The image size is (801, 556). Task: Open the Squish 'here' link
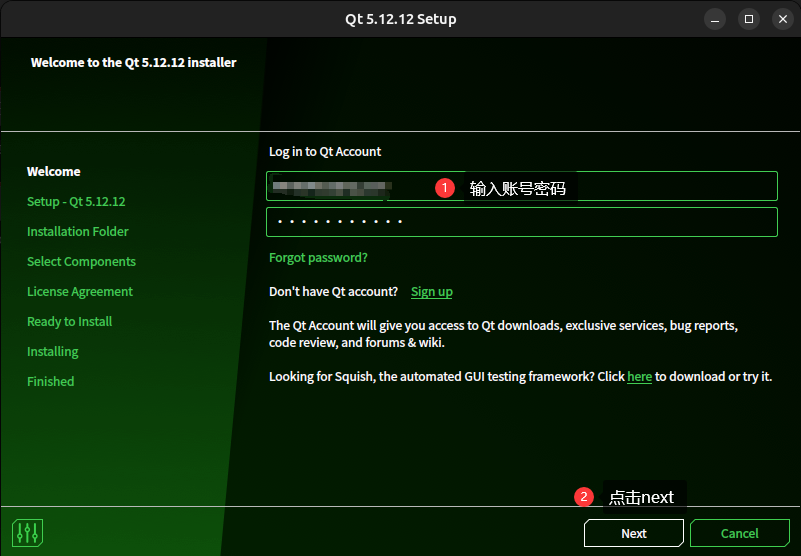click(x=640, y=377)
